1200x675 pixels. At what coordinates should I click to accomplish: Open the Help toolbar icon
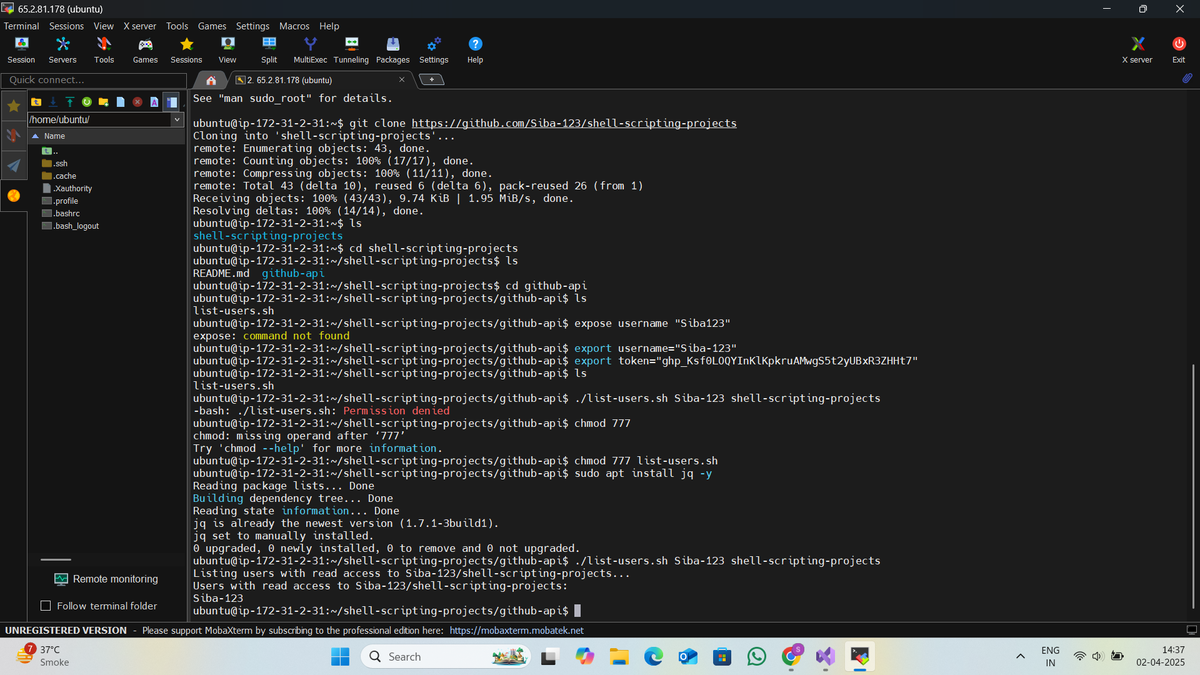click(x=475, y=50)
